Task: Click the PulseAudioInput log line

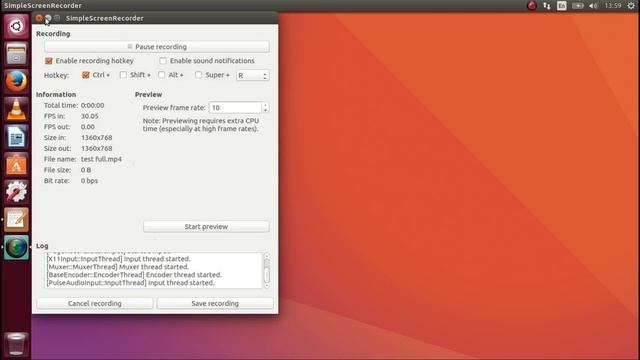Action: [131, 282]
